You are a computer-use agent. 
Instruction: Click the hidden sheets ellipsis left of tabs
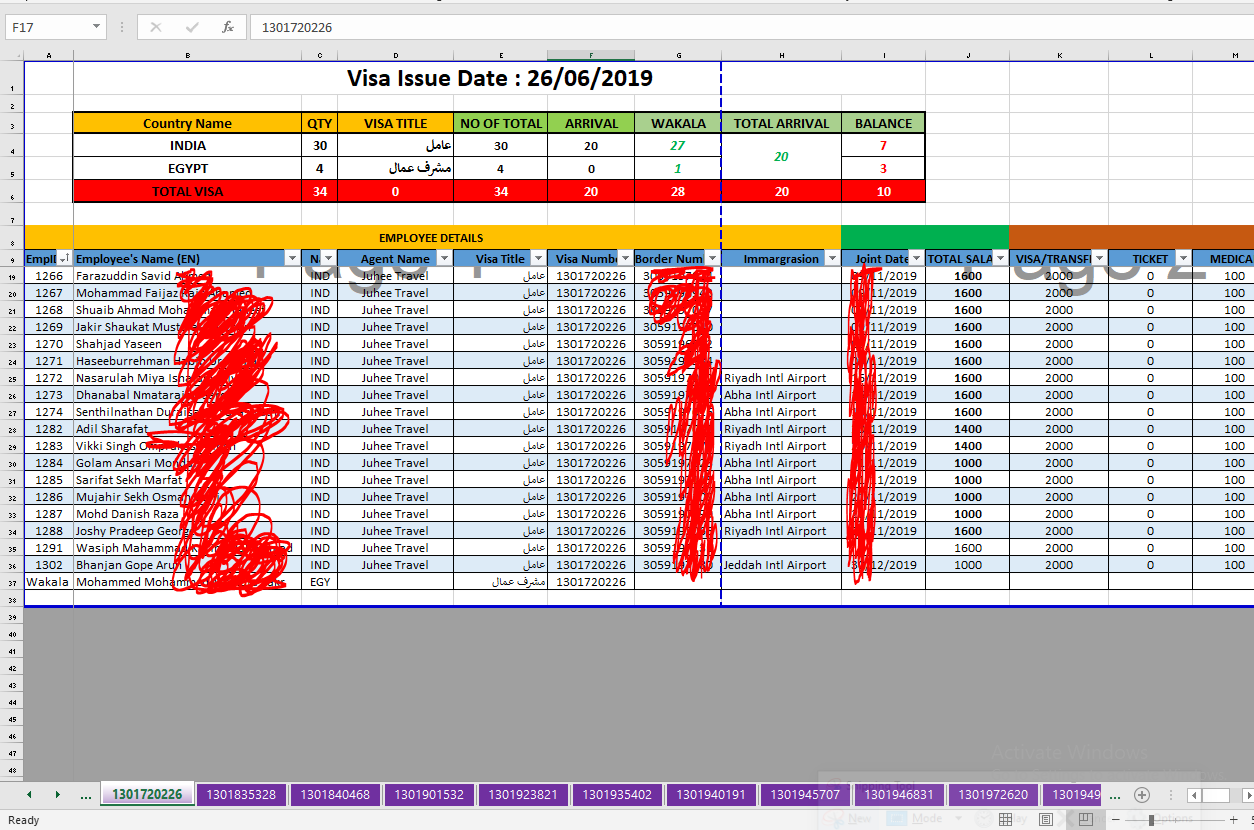(86, 796)
